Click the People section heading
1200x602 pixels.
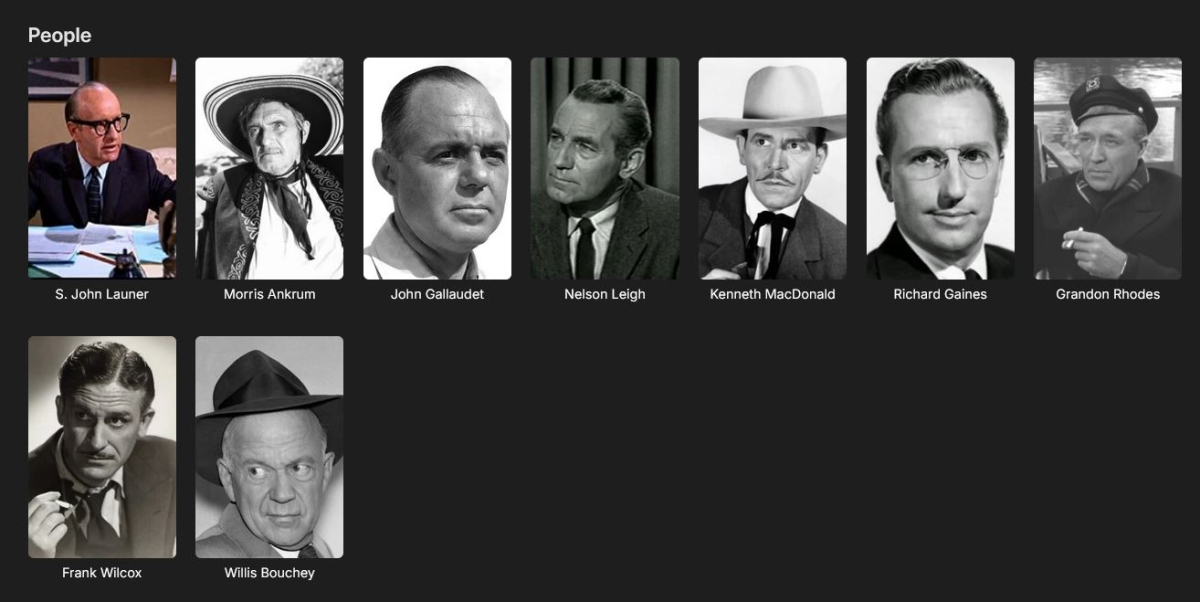[x=59, y=35]
